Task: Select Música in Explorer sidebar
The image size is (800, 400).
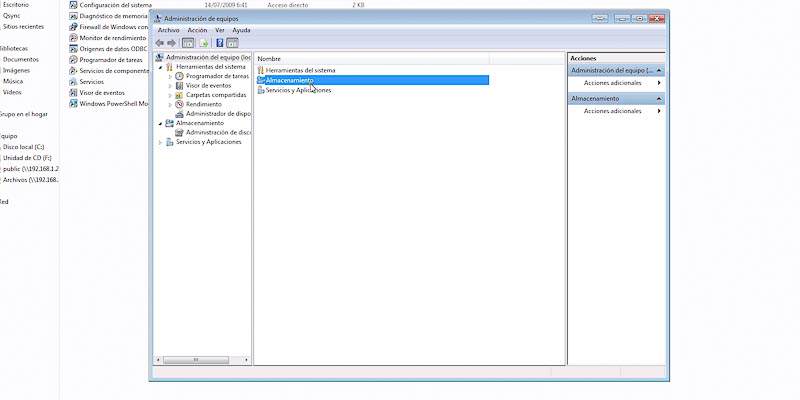Action: tap(13, 81)
